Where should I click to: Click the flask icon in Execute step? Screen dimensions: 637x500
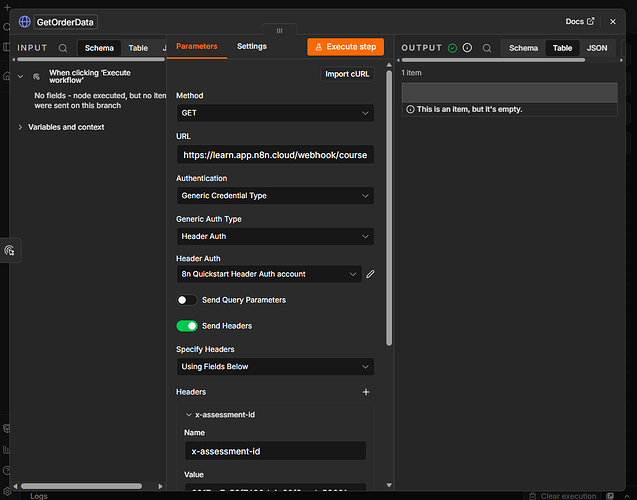point(319,47)
